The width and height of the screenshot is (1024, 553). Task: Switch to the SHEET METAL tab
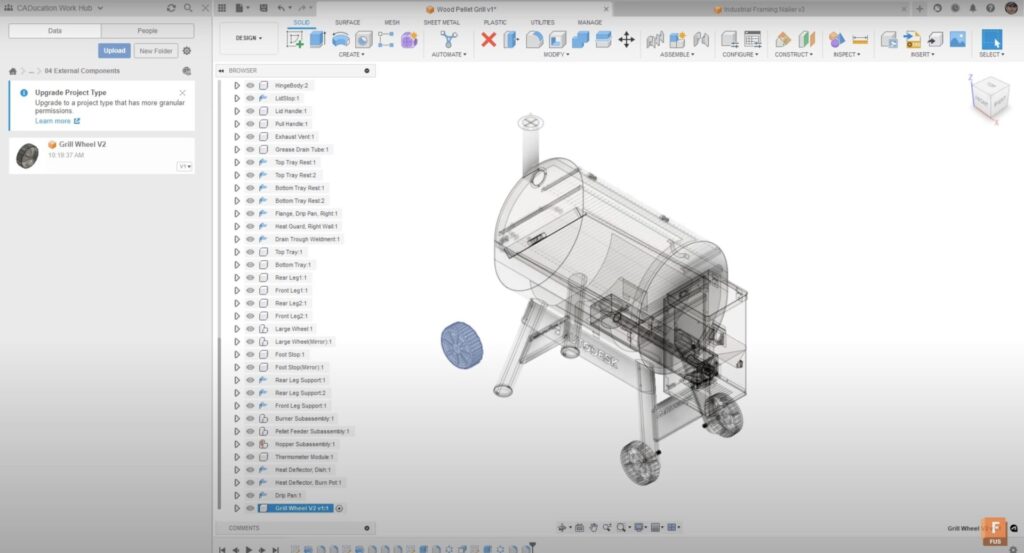(x=442, y=22)
